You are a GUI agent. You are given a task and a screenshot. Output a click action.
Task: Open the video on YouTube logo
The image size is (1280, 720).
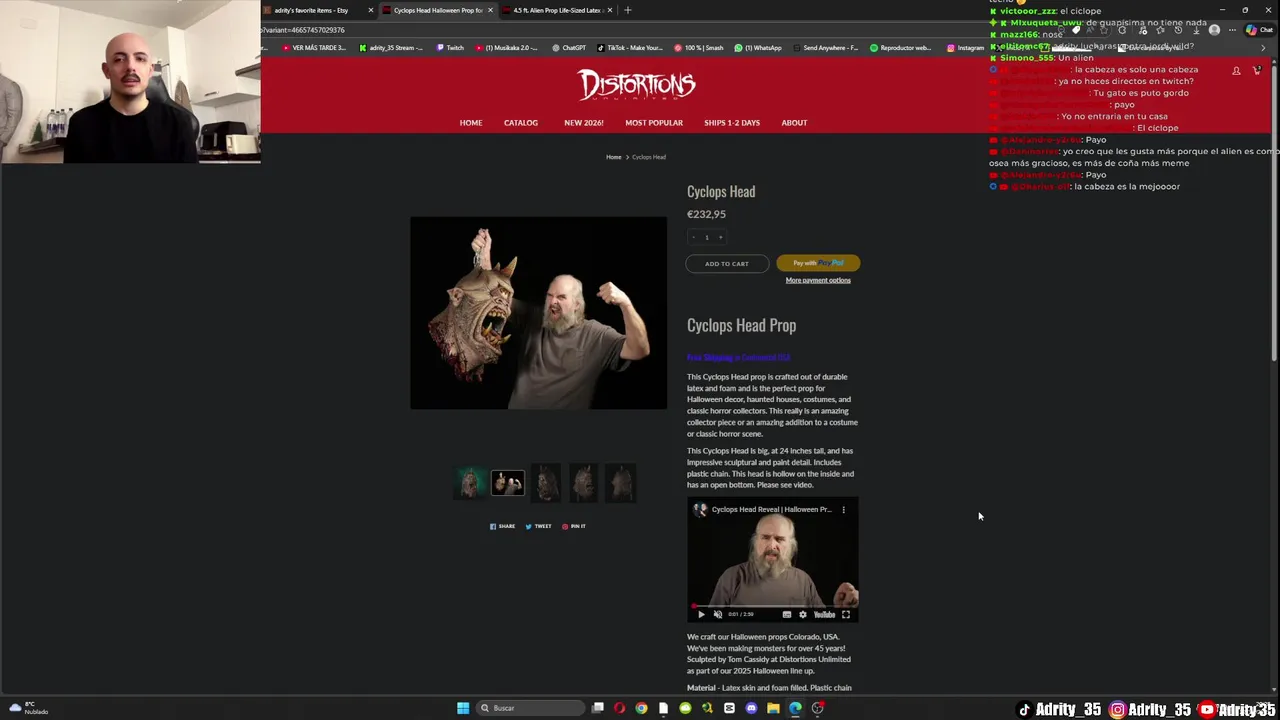tap(824, 614)
